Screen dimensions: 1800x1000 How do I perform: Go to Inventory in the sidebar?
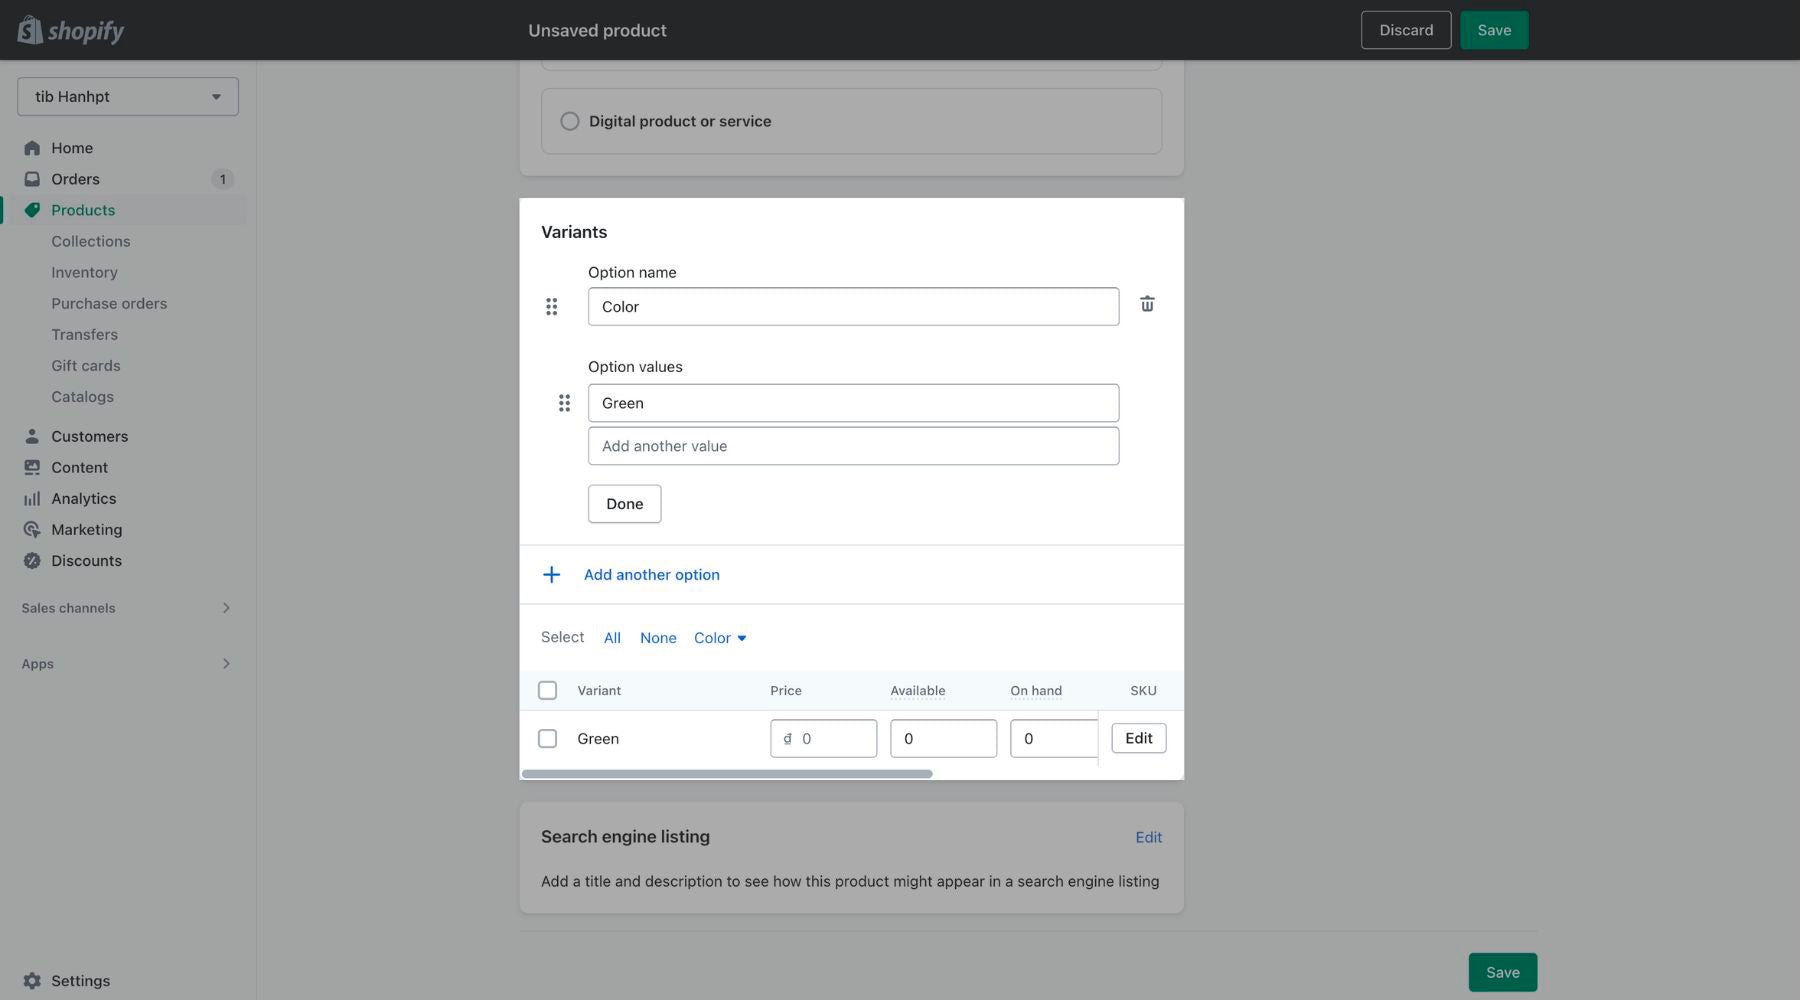pyautogui.click(x=84, y=273)
